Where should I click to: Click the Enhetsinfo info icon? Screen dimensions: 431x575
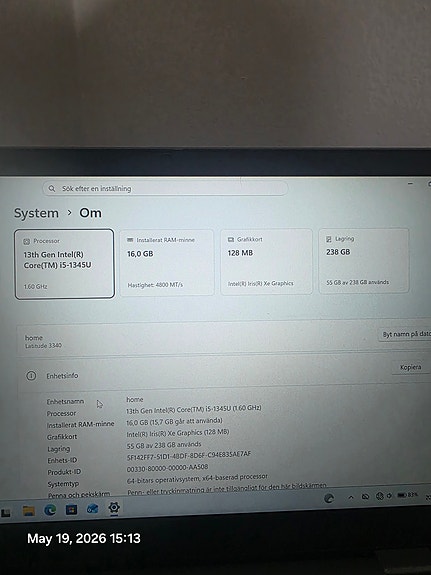[31, 376]
